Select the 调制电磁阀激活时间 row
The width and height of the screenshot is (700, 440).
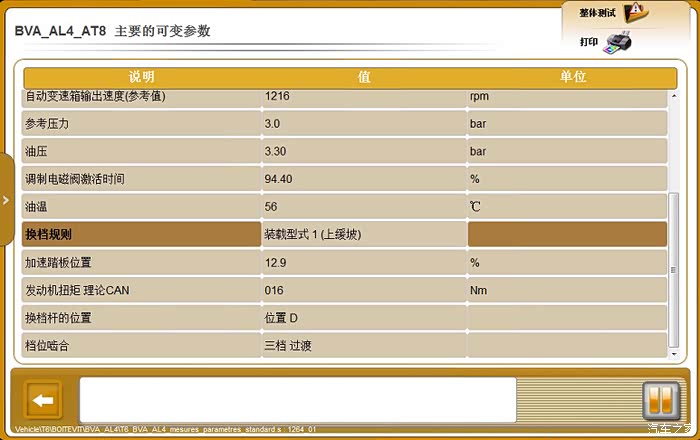[141, 179]
